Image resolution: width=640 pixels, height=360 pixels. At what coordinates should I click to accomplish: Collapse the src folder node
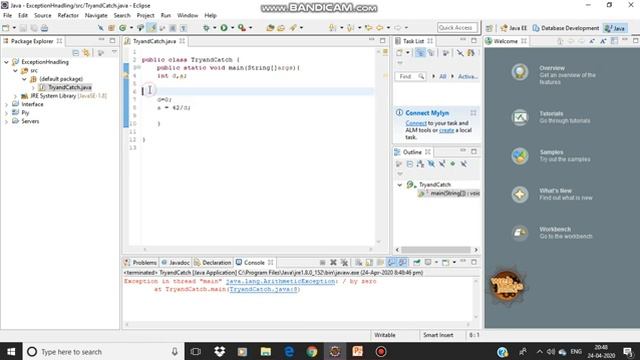(x=16, y=71)
